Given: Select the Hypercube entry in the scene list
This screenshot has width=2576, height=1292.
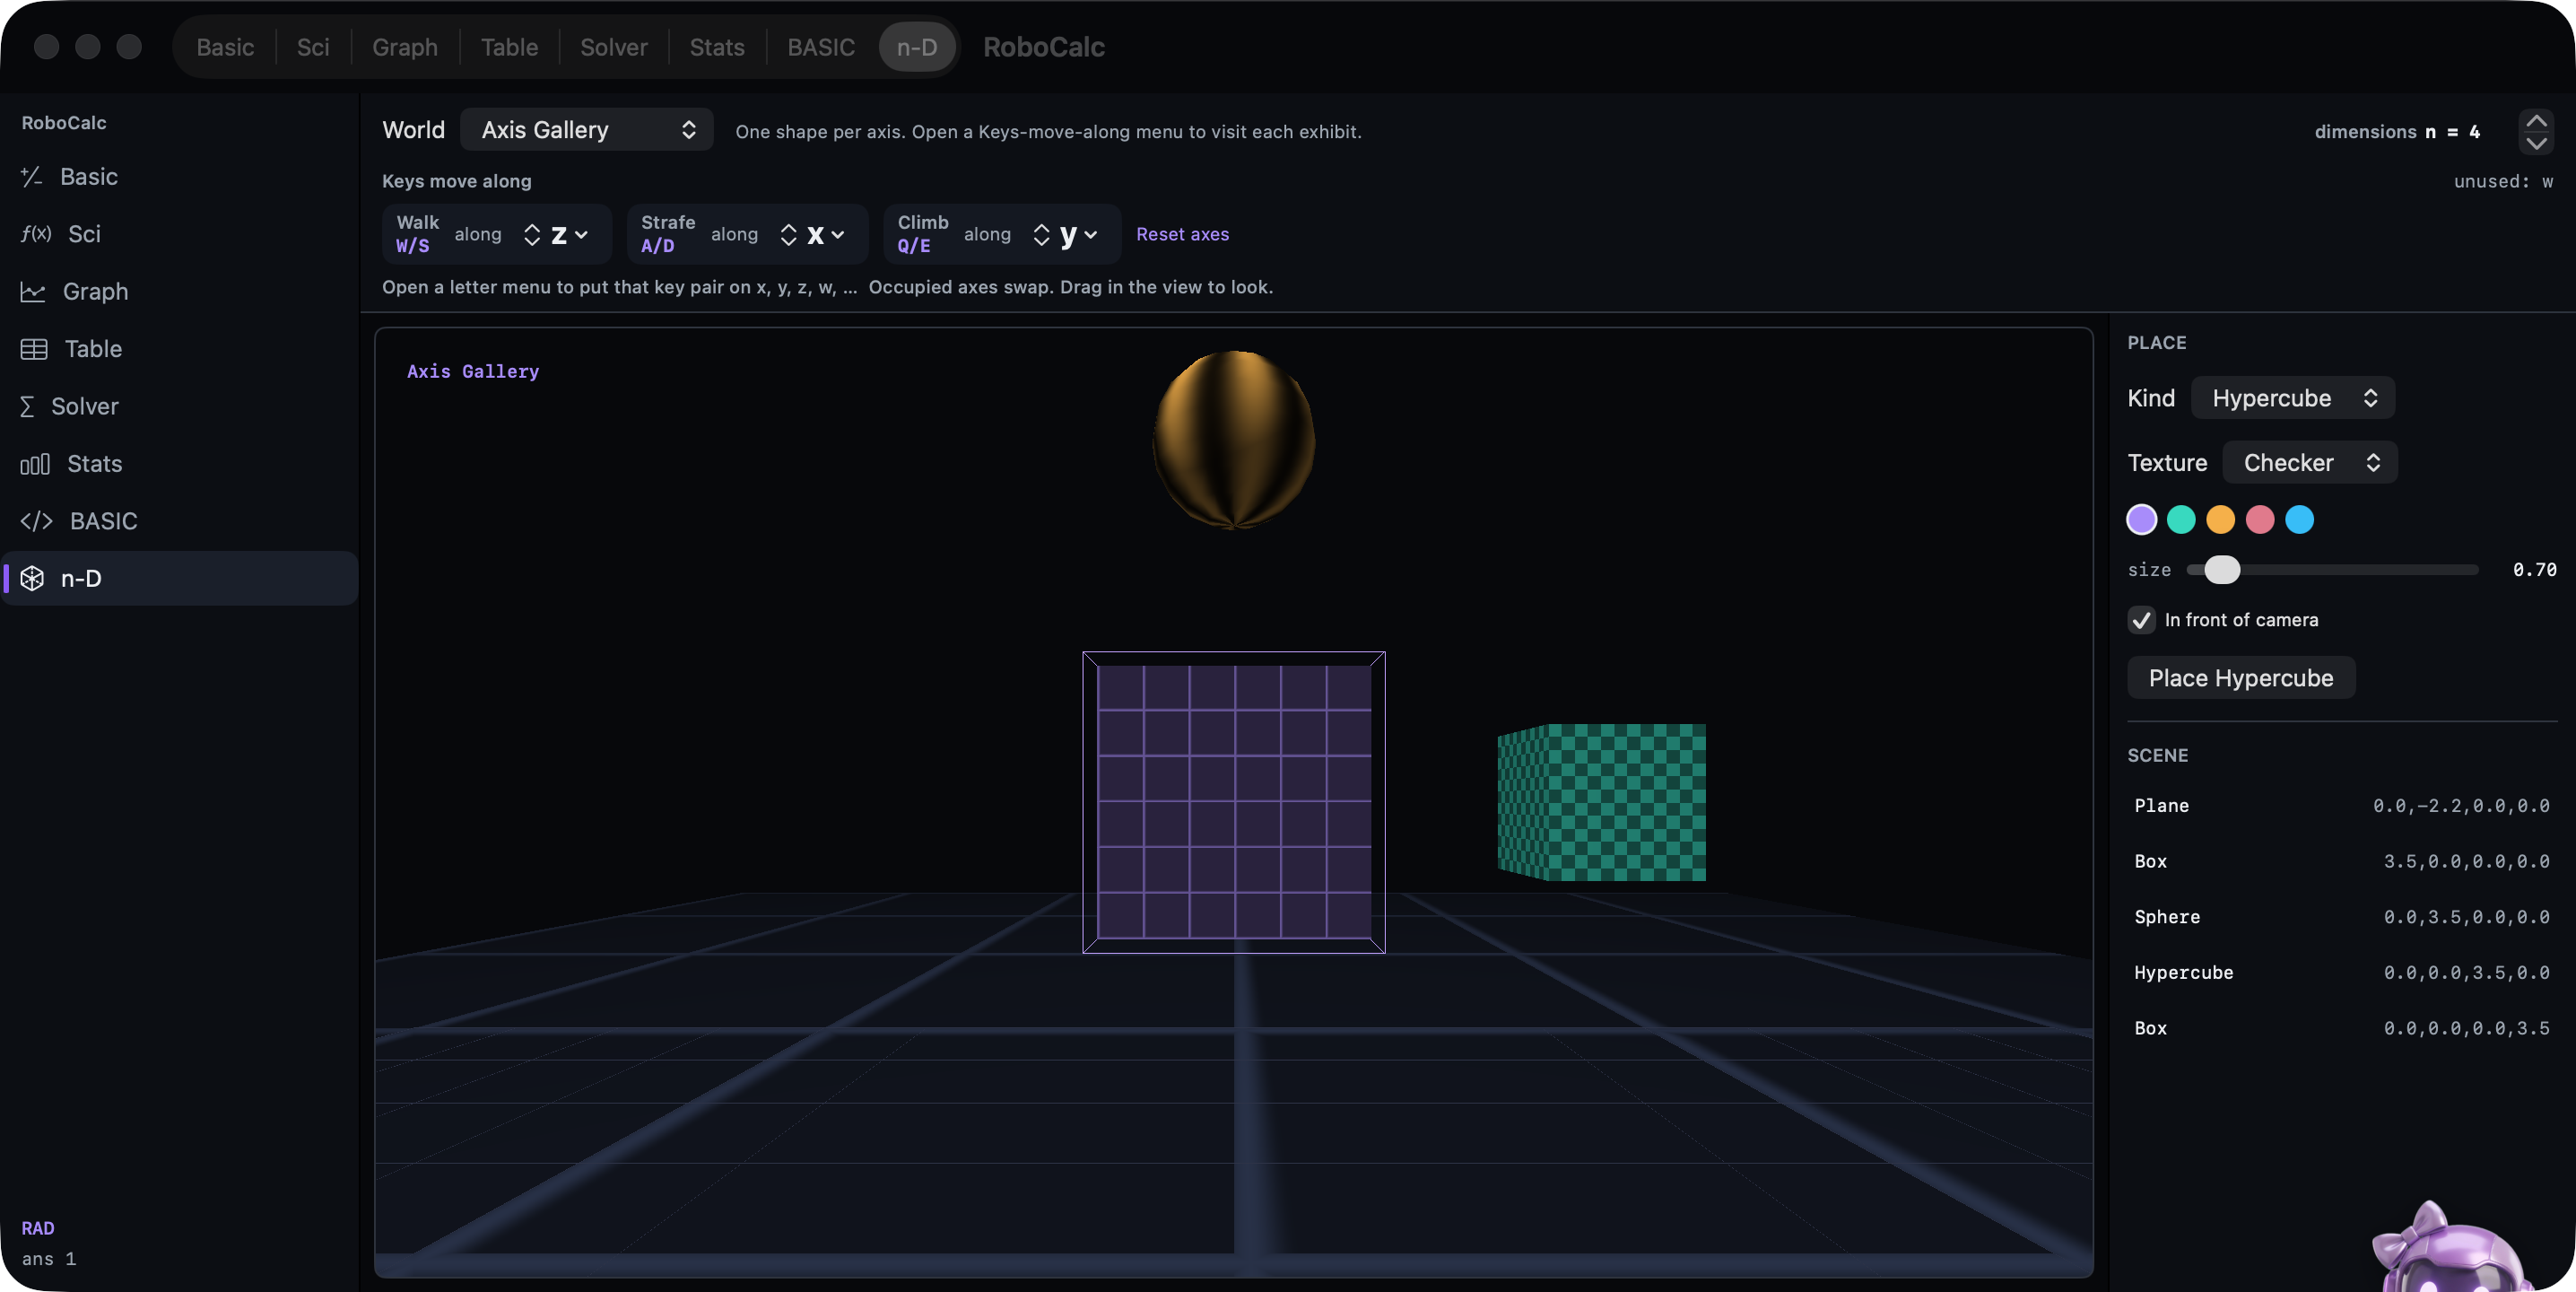Looking at the screenshot, I should pos(2342,973).
